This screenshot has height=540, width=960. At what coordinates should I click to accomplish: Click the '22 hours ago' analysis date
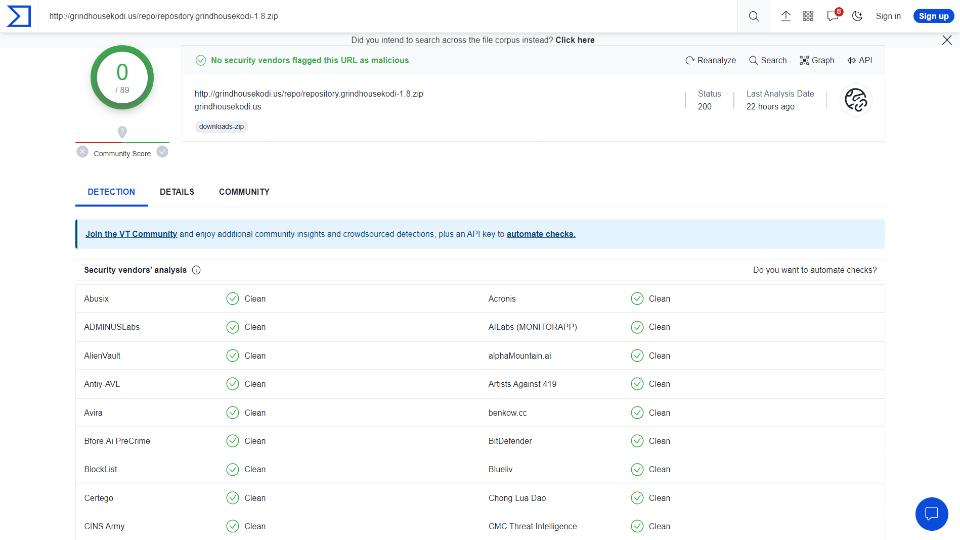pos(770,107)
